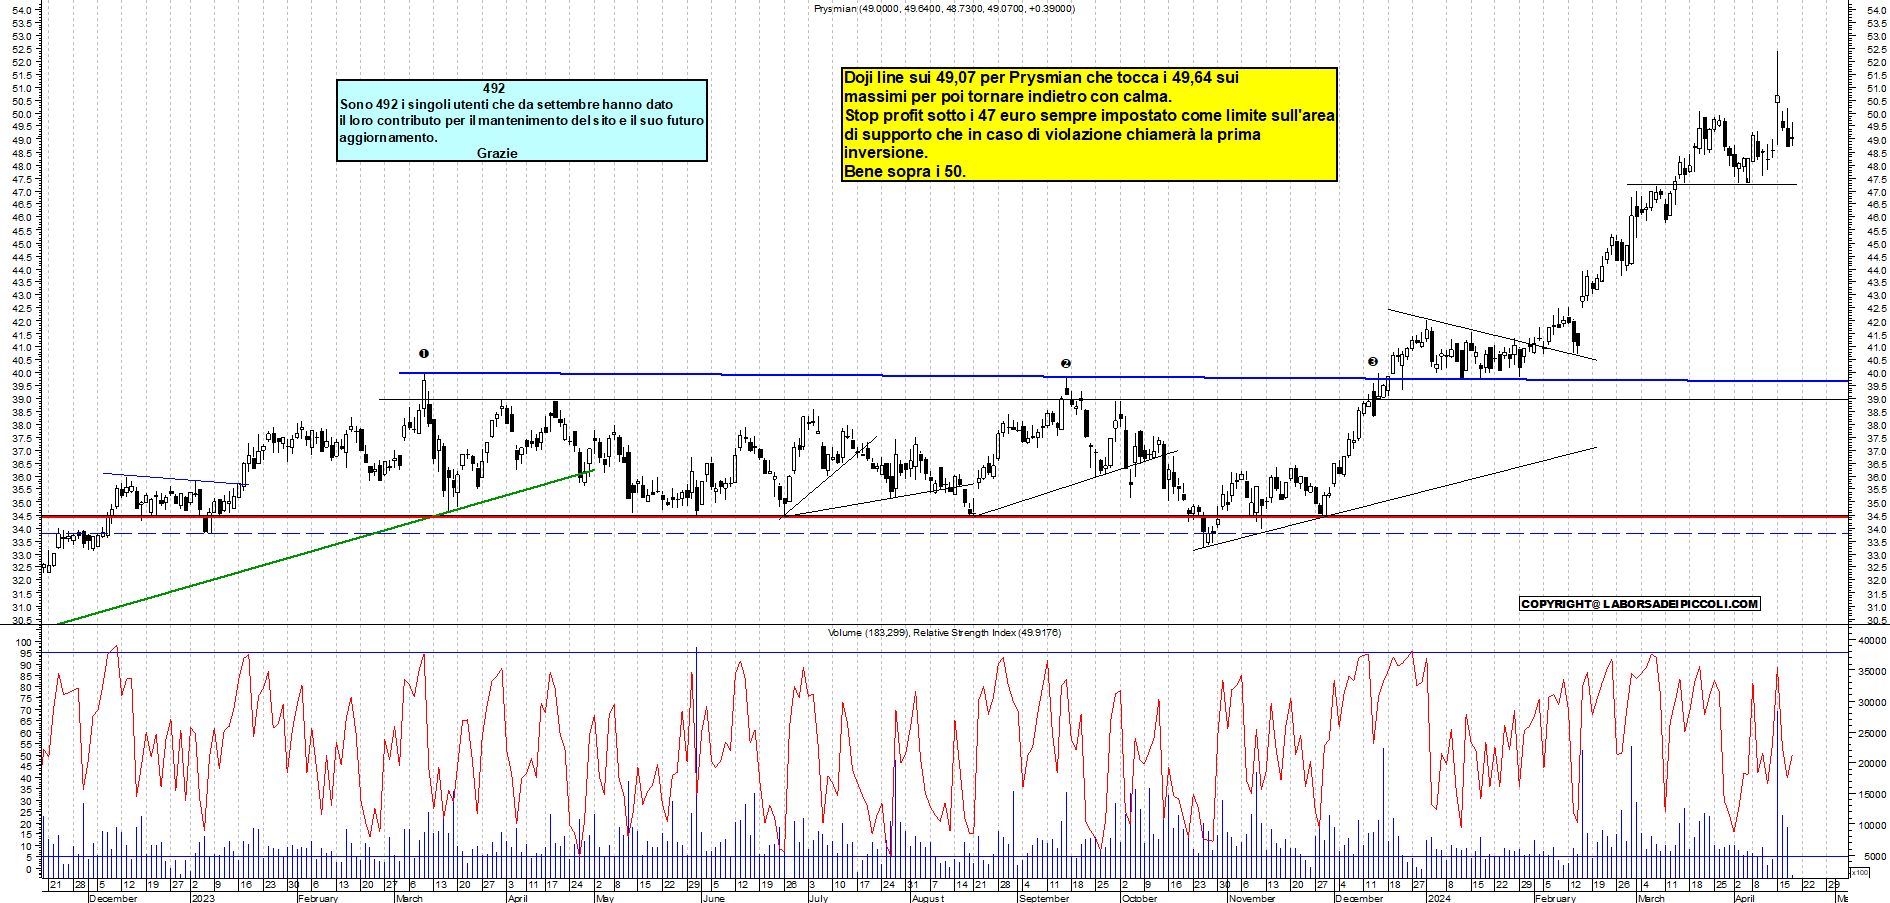This screenshot has width=1890, height=903.
Task: Select the cyan box heading '492'
Action: [x=494, y=88]
